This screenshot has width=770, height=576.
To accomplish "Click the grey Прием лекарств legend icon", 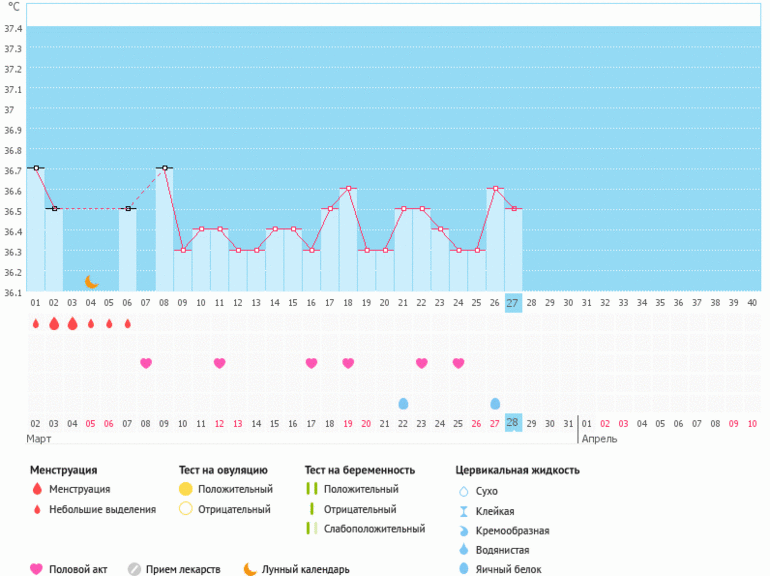I will tap(134, 569).
